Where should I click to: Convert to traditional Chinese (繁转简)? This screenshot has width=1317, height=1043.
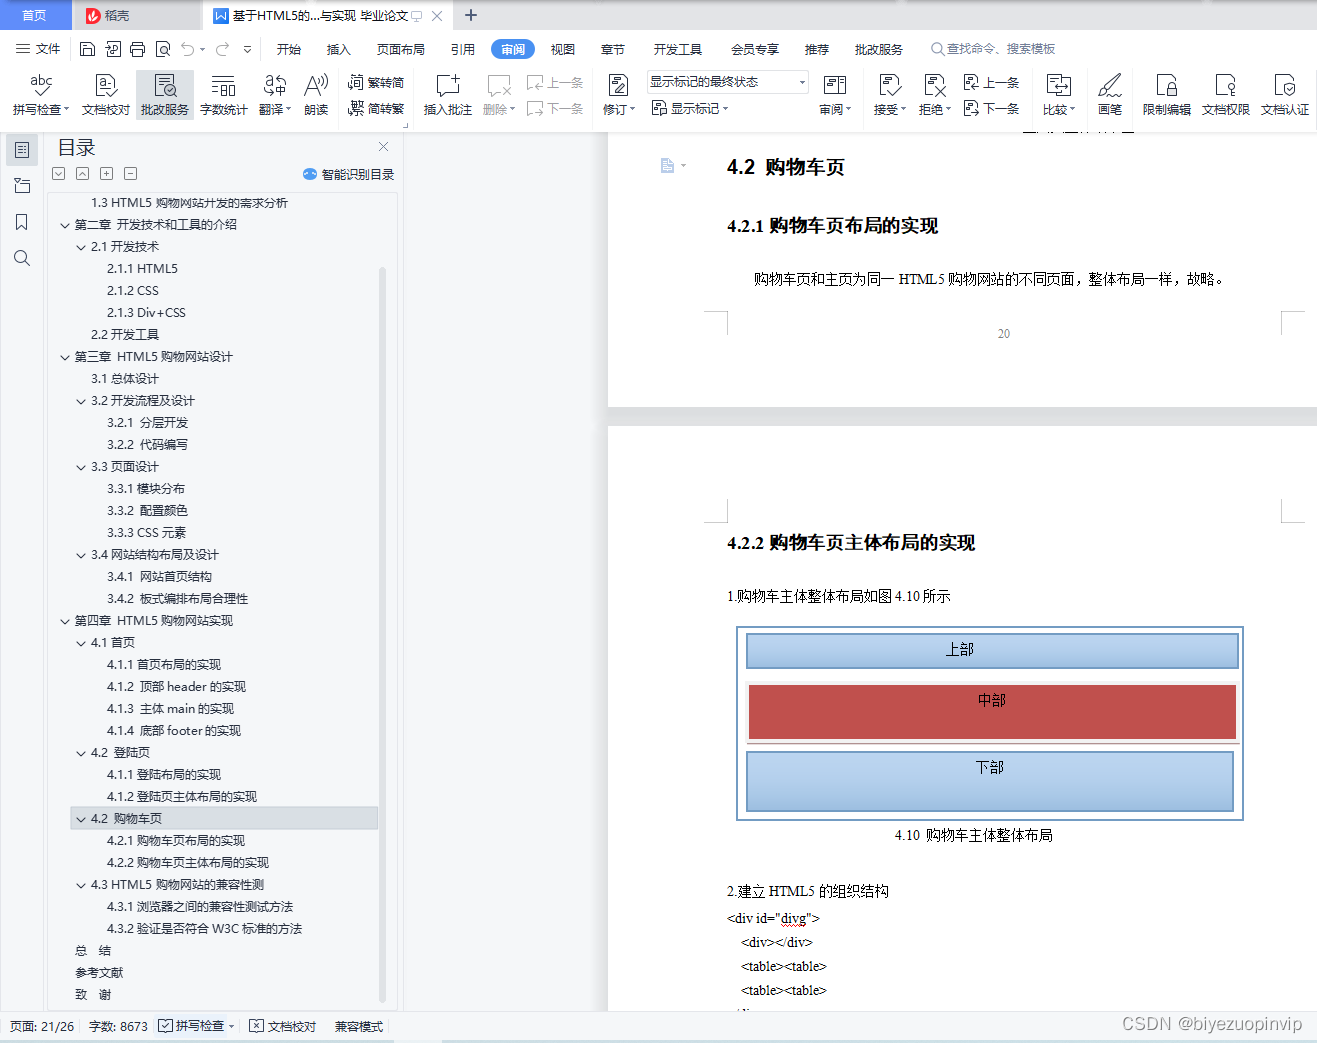(x=376, y=82)
